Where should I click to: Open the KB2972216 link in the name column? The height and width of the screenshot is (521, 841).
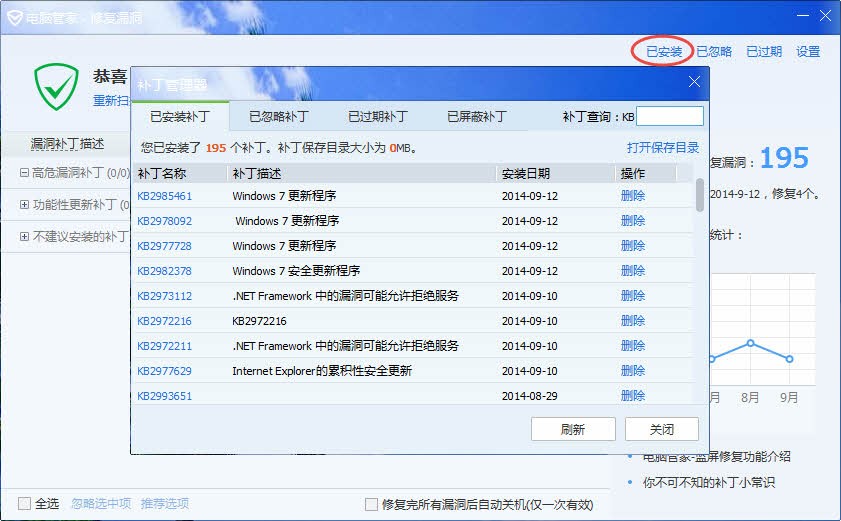(165, 321)
